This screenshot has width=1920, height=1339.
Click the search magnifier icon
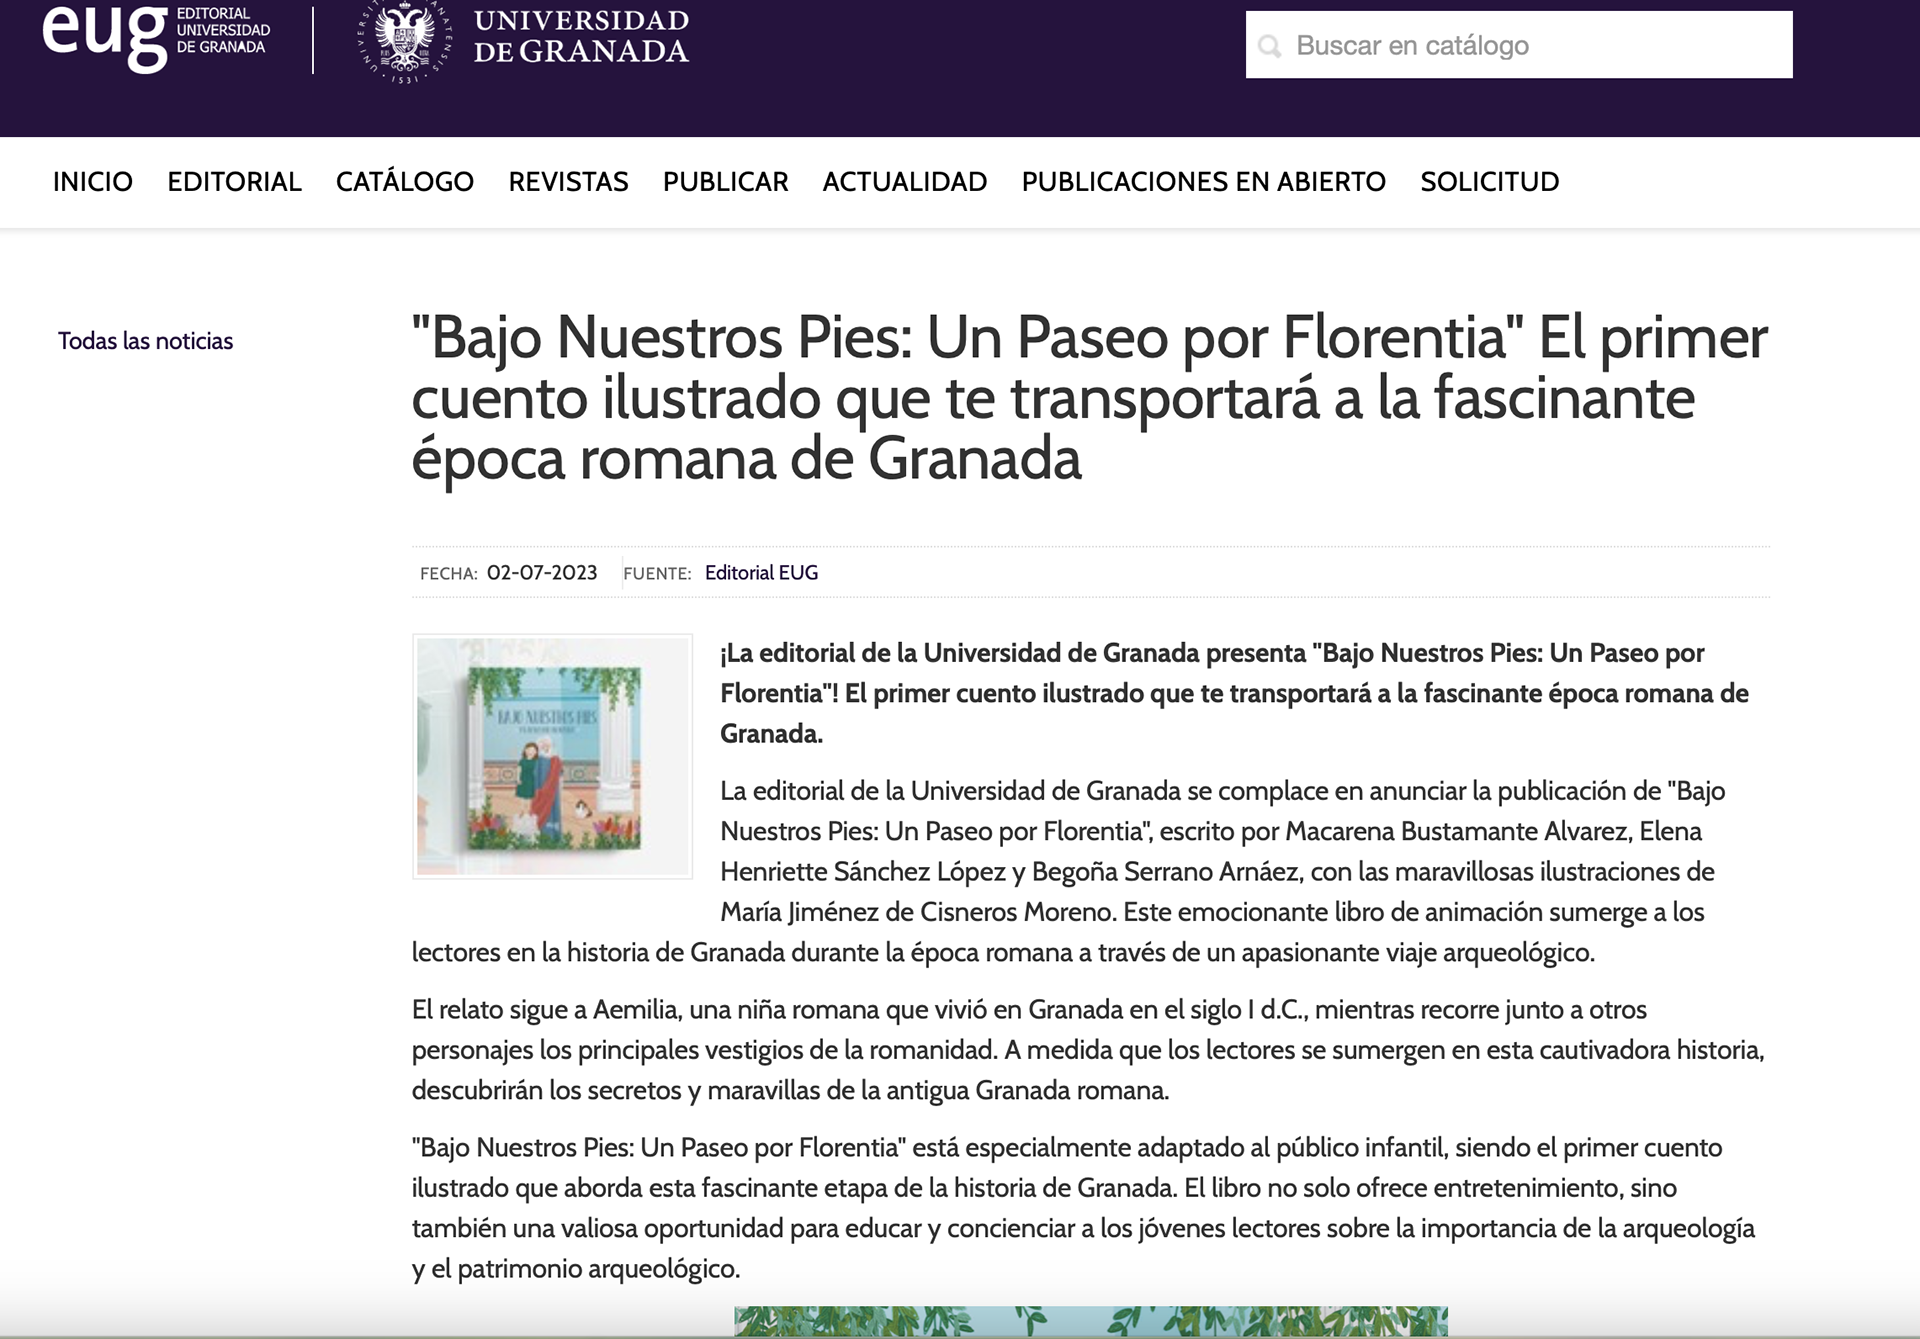click(1270, 46)
